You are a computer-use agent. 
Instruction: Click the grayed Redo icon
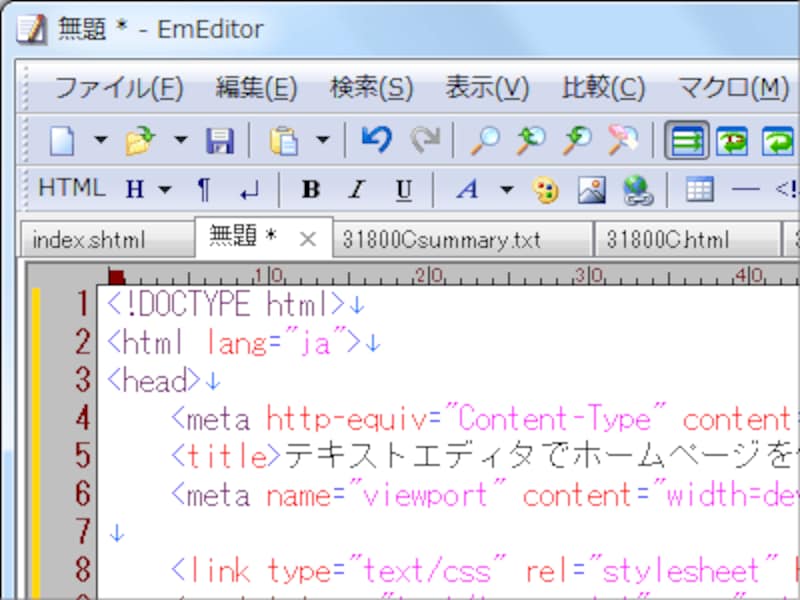tap(424, 140)
